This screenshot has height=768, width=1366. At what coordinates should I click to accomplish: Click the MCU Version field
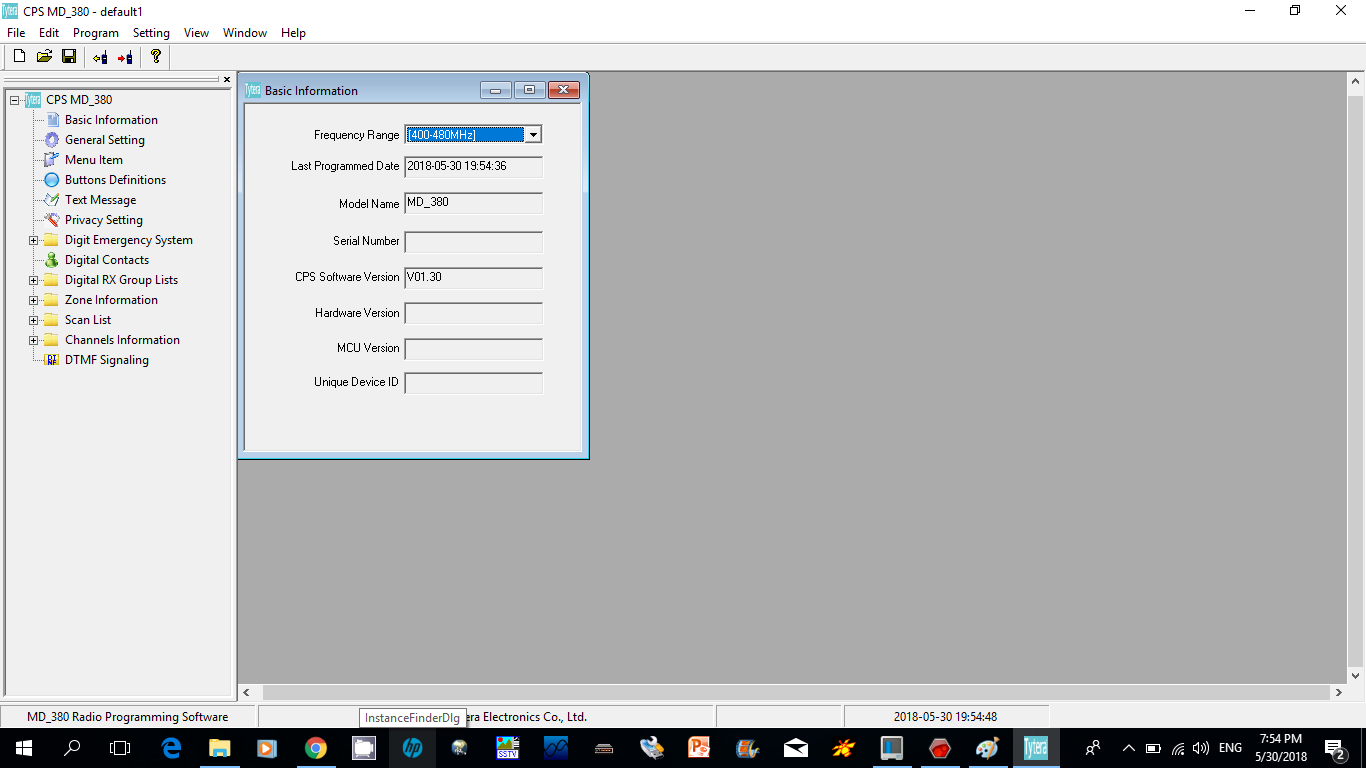(474, 348)
